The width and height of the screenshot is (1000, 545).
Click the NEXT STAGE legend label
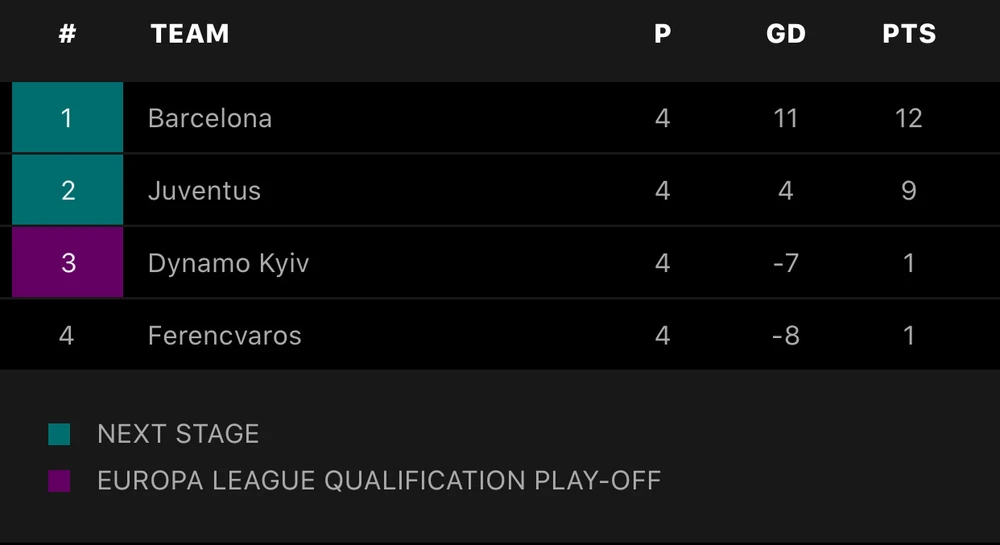[178, 434]
